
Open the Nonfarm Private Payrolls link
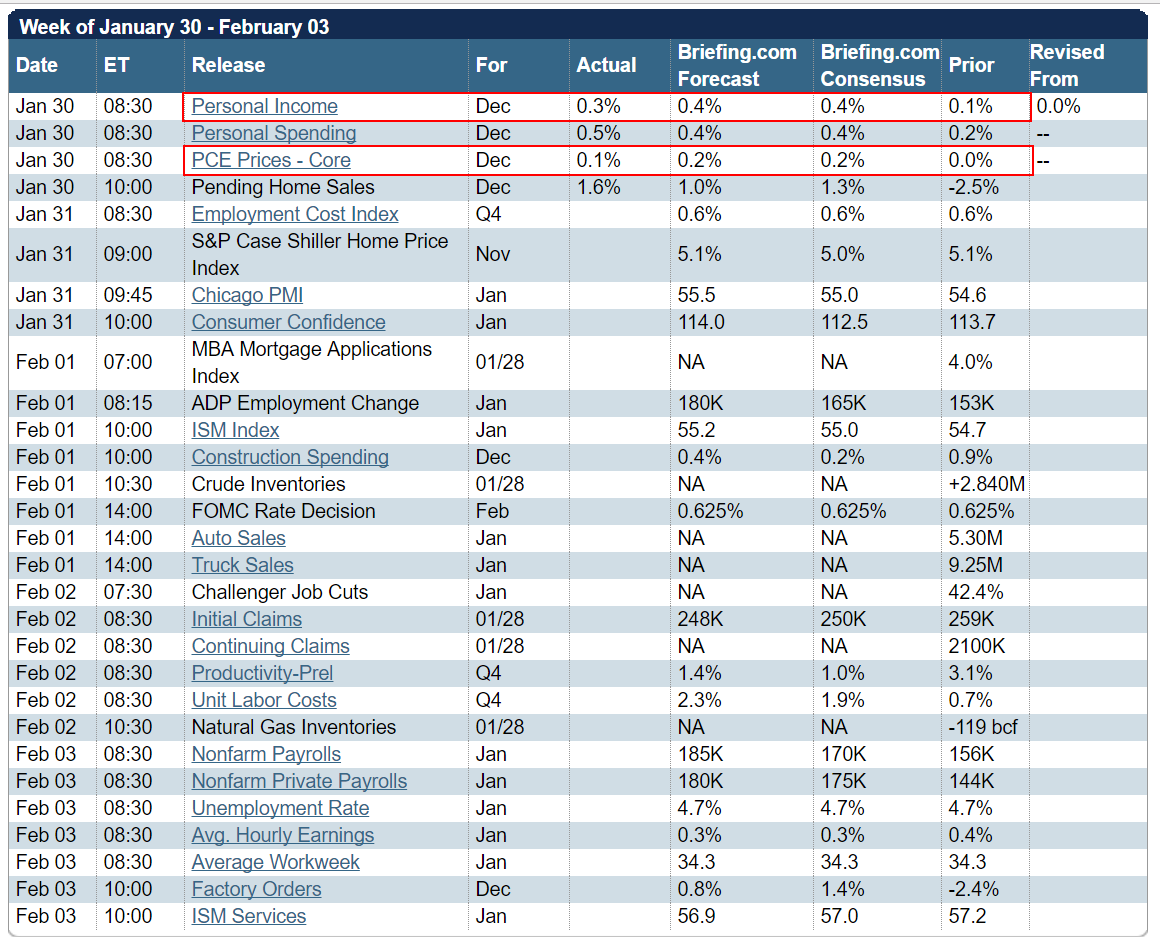click(299, 781)
